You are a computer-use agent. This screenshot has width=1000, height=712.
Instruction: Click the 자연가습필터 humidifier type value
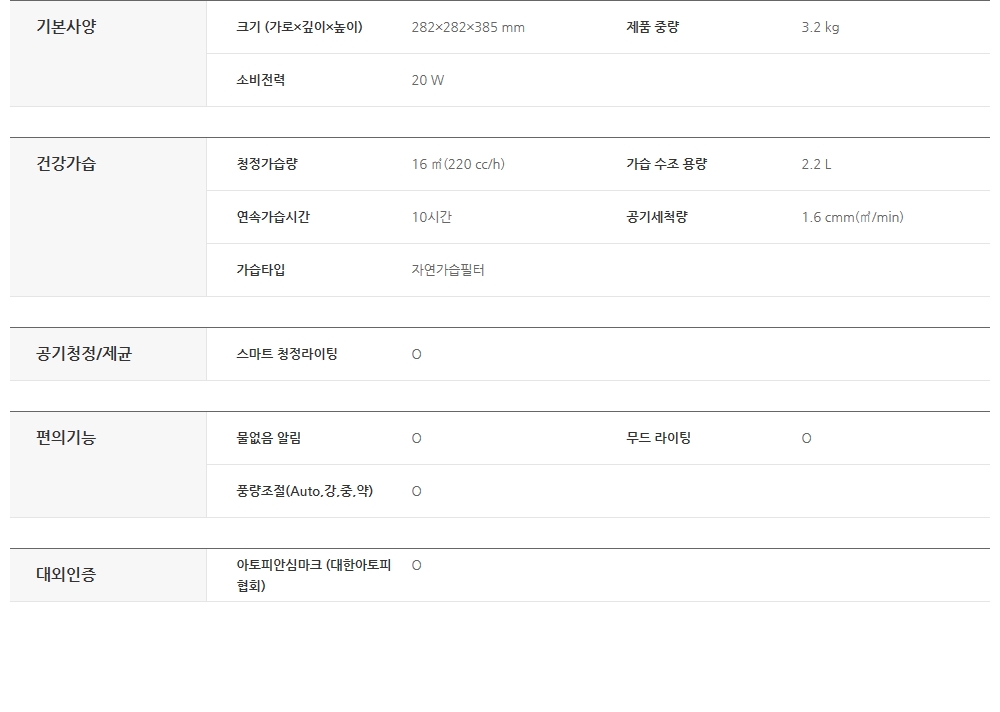(x=448, y=270)
